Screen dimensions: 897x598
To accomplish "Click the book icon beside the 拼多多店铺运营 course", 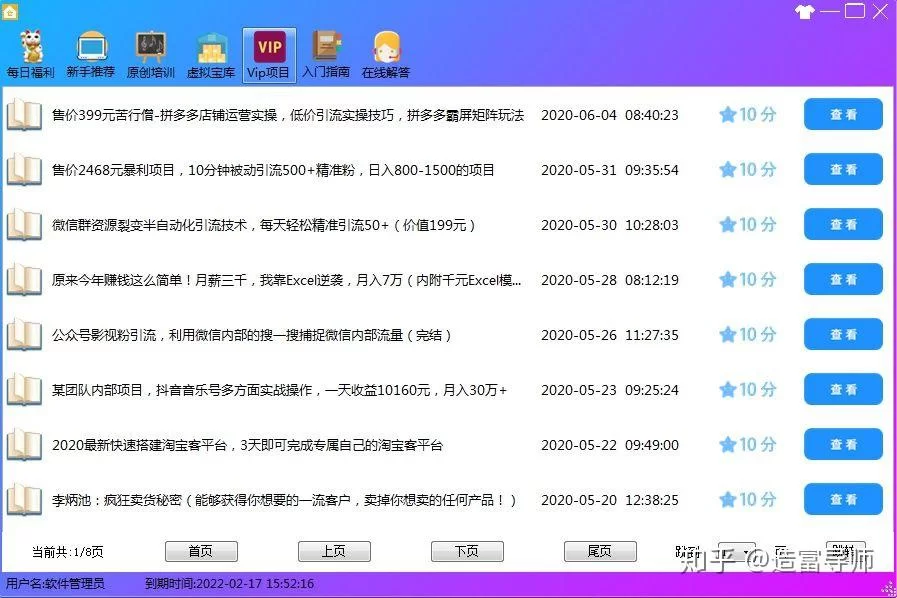I will click(x=24, y=115).
